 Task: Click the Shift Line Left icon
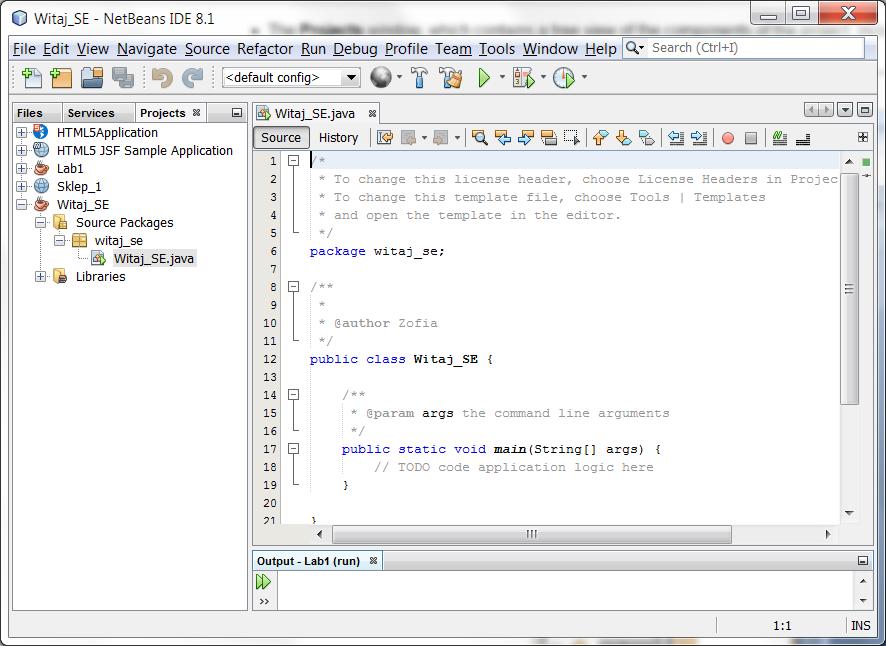[676, 137]
